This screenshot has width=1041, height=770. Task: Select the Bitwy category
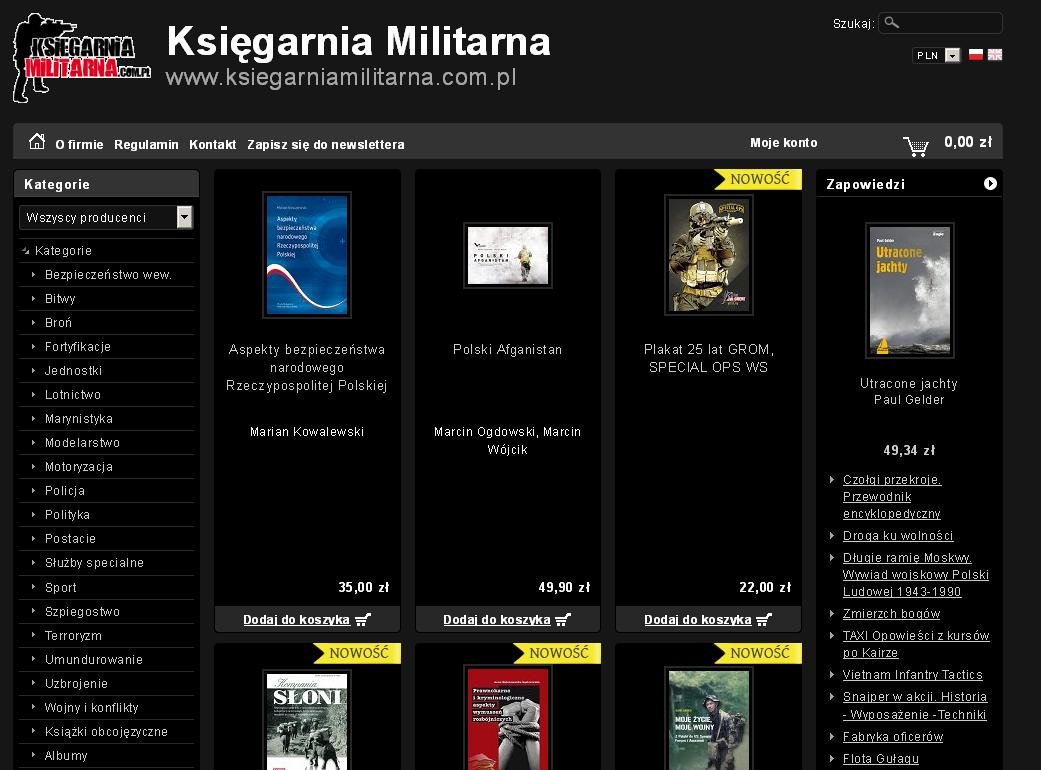click(x=60, y=299)
